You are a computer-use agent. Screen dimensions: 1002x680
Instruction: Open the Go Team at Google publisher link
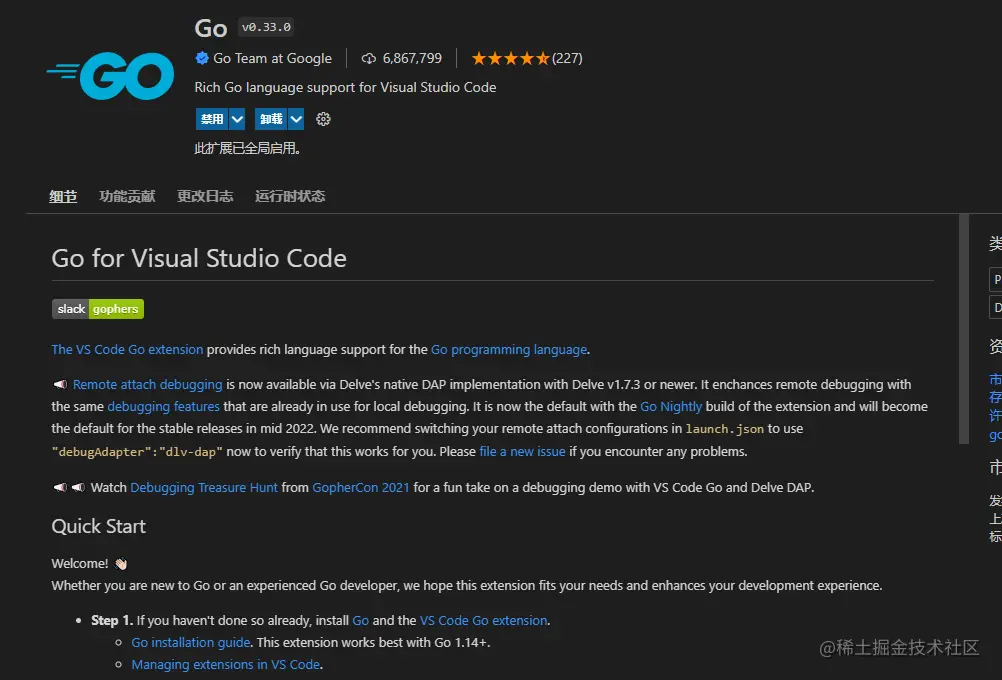point(272,58)
